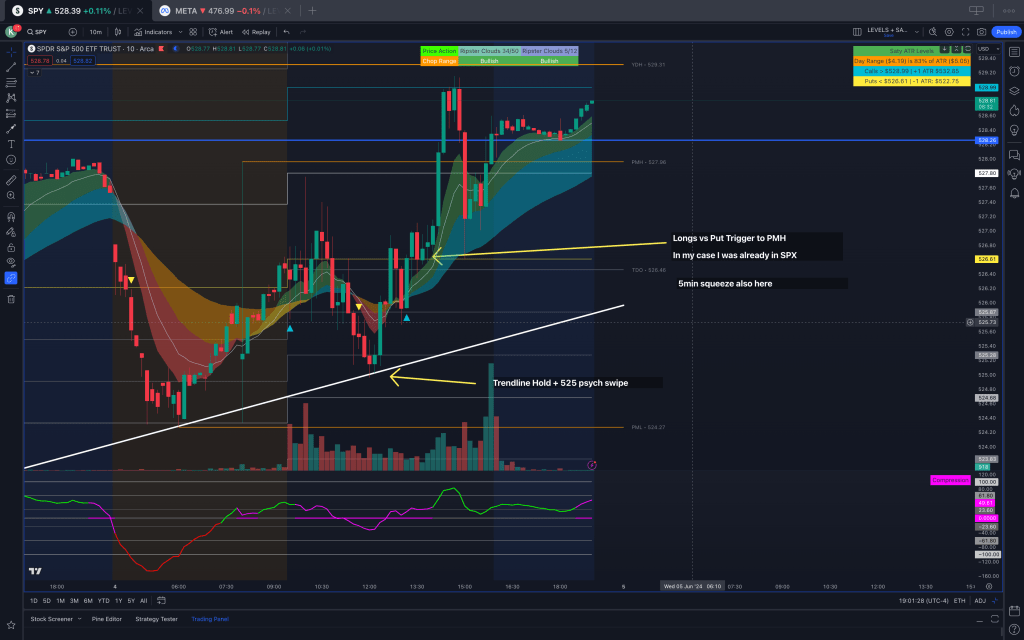
Task: Start Replay mode from toolbar
Action: 256,32
